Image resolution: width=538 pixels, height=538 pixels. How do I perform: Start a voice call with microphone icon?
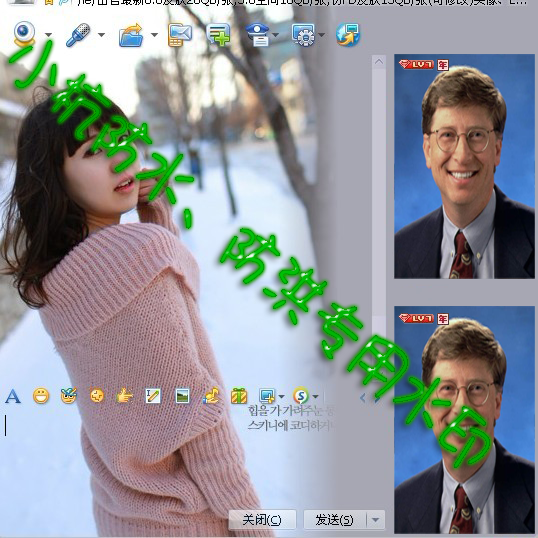point(78,35)
